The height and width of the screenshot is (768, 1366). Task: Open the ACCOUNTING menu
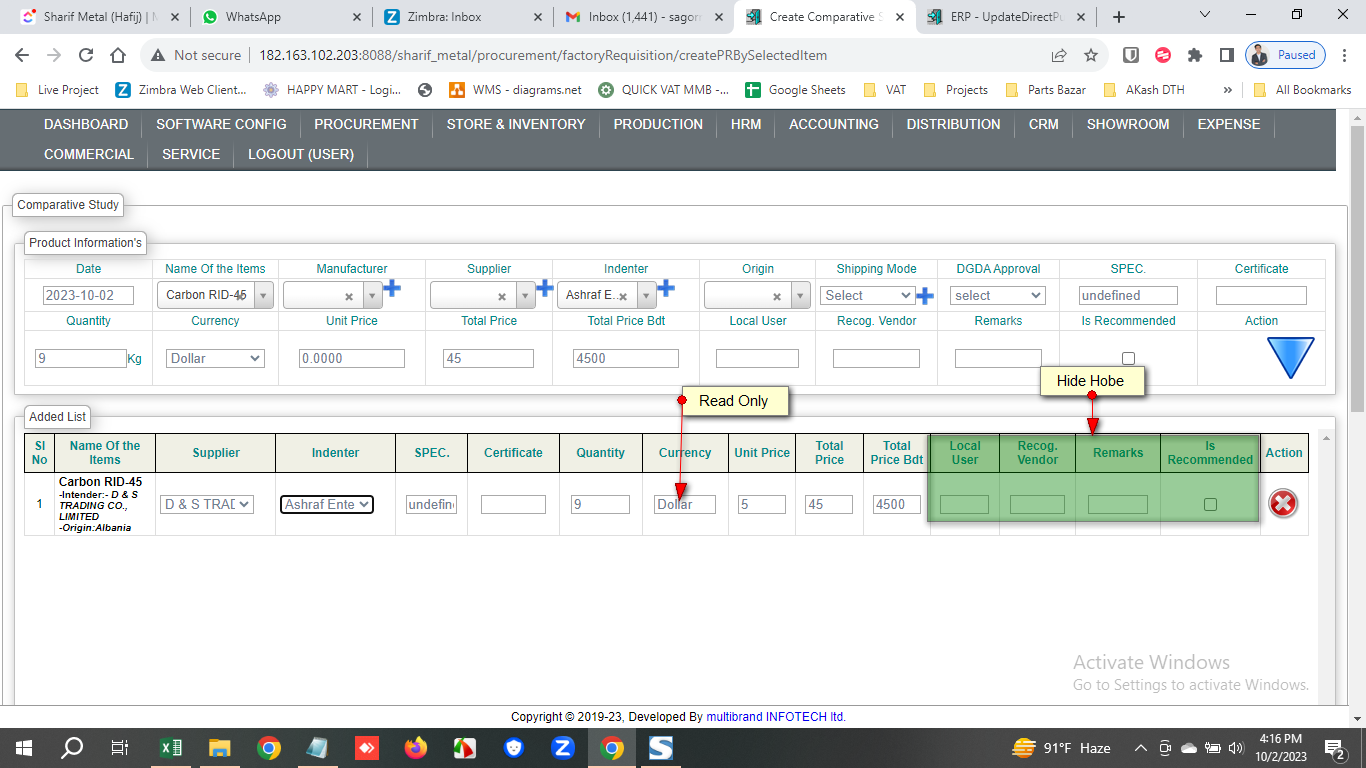pyautogui.click(x=834, y=124)
